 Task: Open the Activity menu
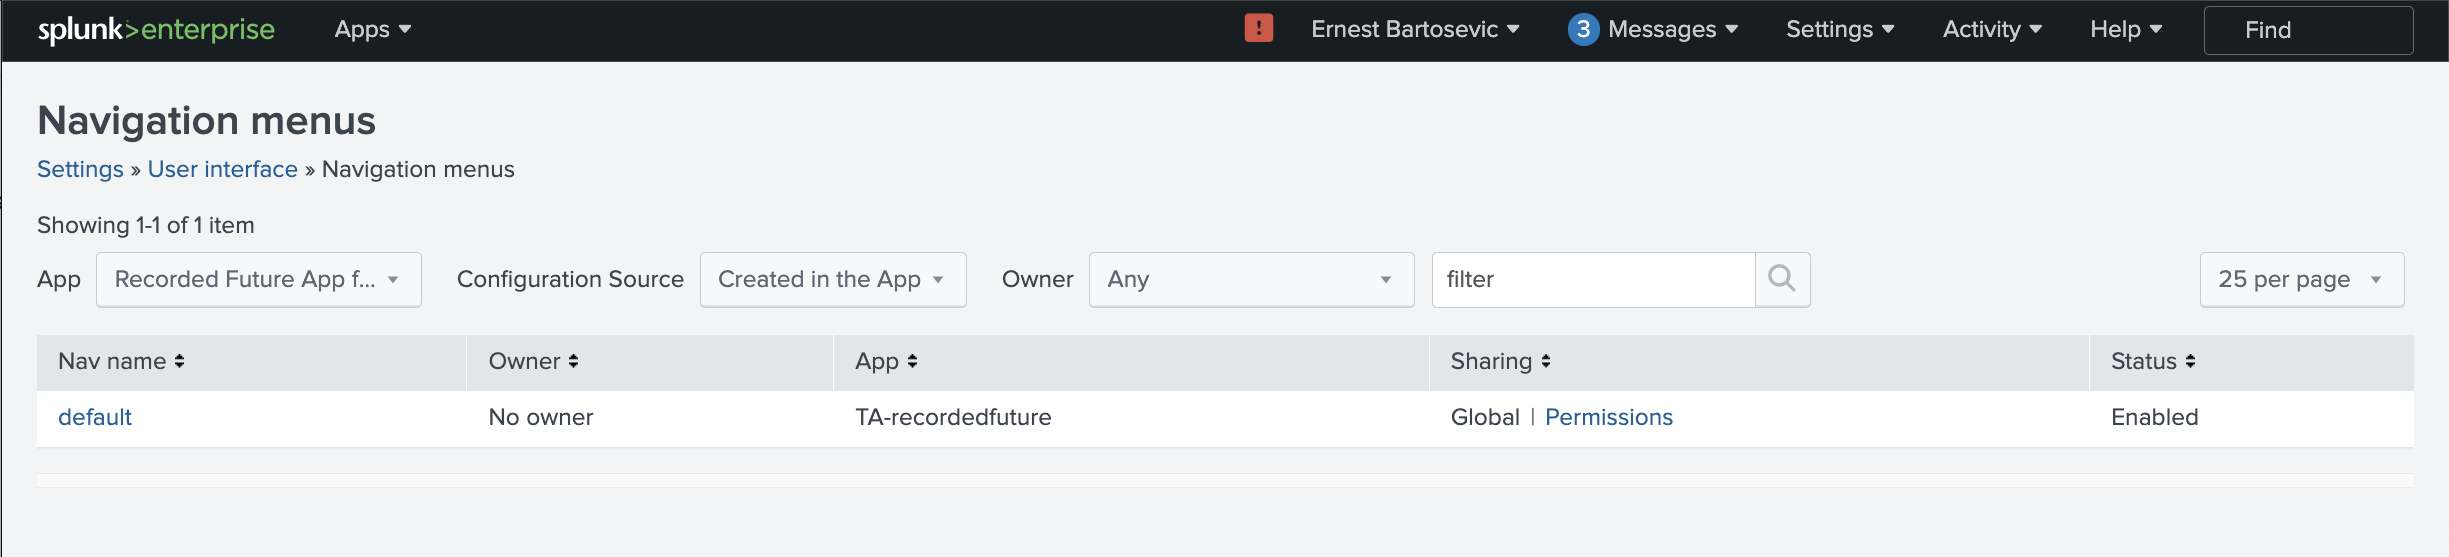(x=1991, y=30)
